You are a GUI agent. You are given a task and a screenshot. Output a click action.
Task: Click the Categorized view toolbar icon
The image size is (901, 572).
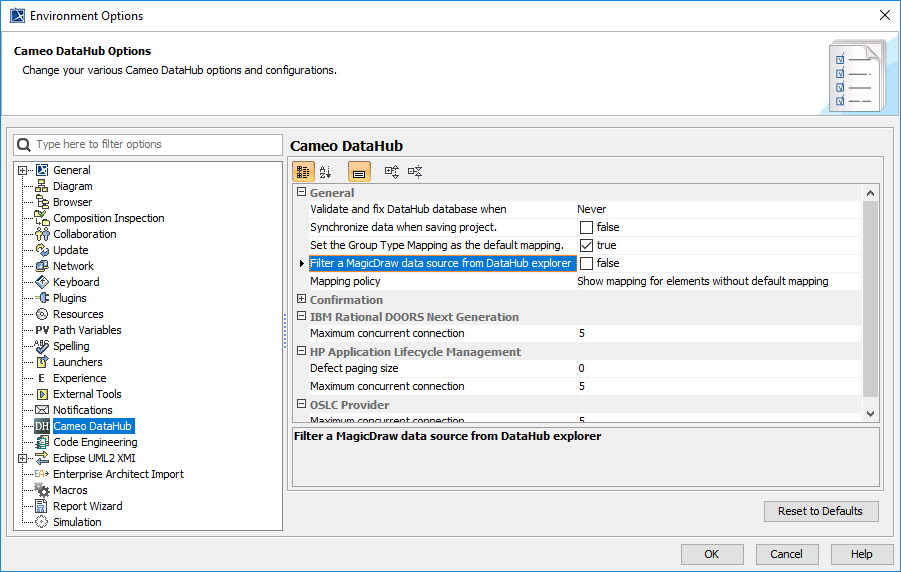click(x=303, y=172)
